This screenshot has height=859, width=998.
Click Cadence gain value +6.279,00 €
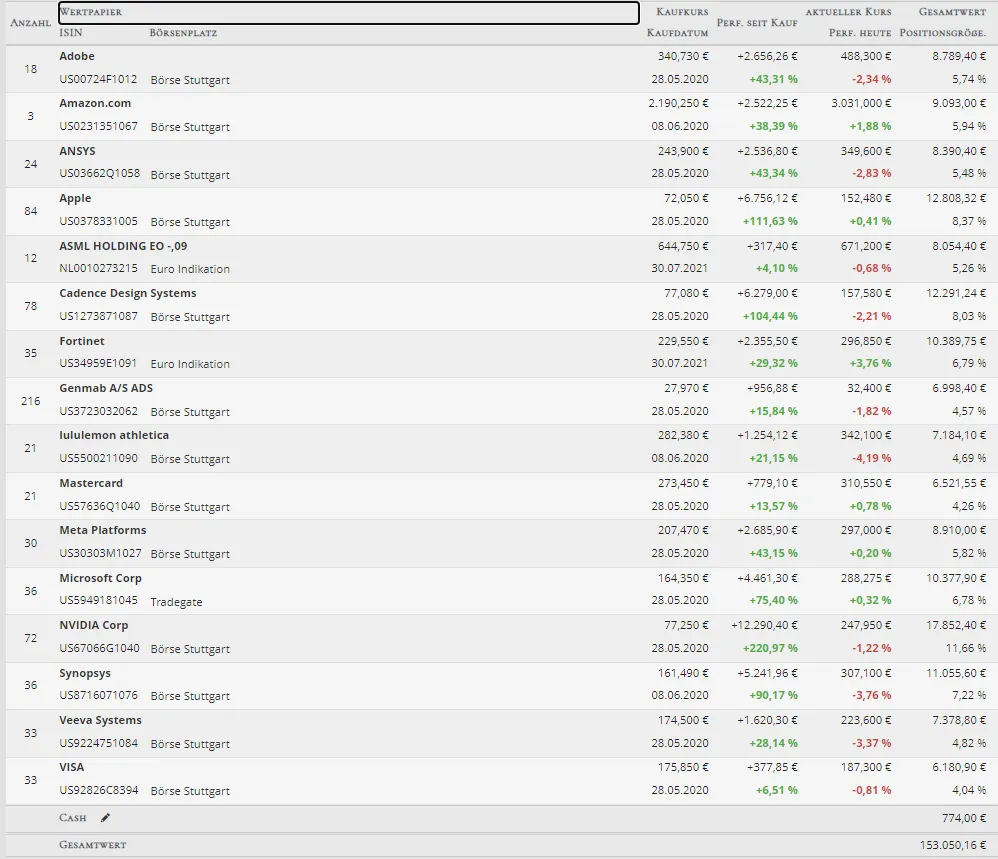(x=767, y=293)
